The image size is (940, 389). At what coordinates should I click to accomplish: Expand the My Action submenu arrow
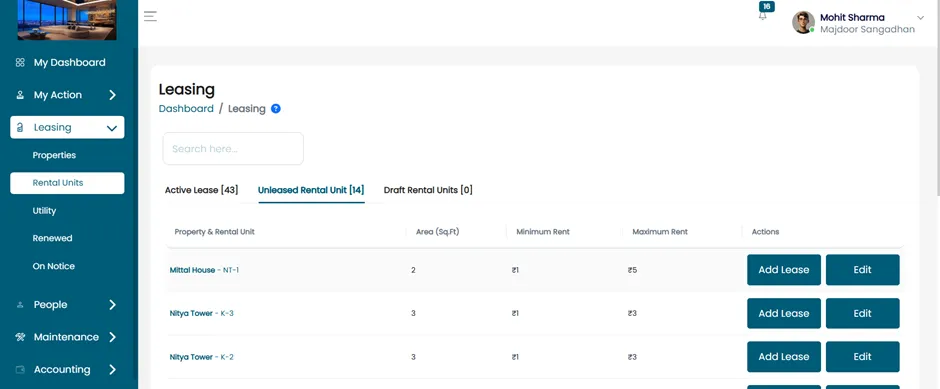(112, 95)
